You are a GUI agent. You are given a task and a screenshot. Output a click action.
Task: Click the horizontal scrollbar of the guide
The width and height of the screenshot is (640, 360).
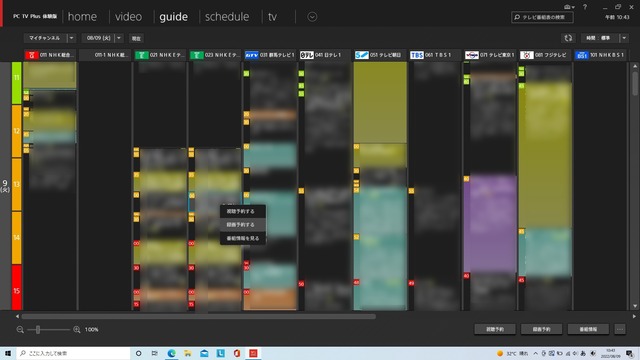(198, 316)
